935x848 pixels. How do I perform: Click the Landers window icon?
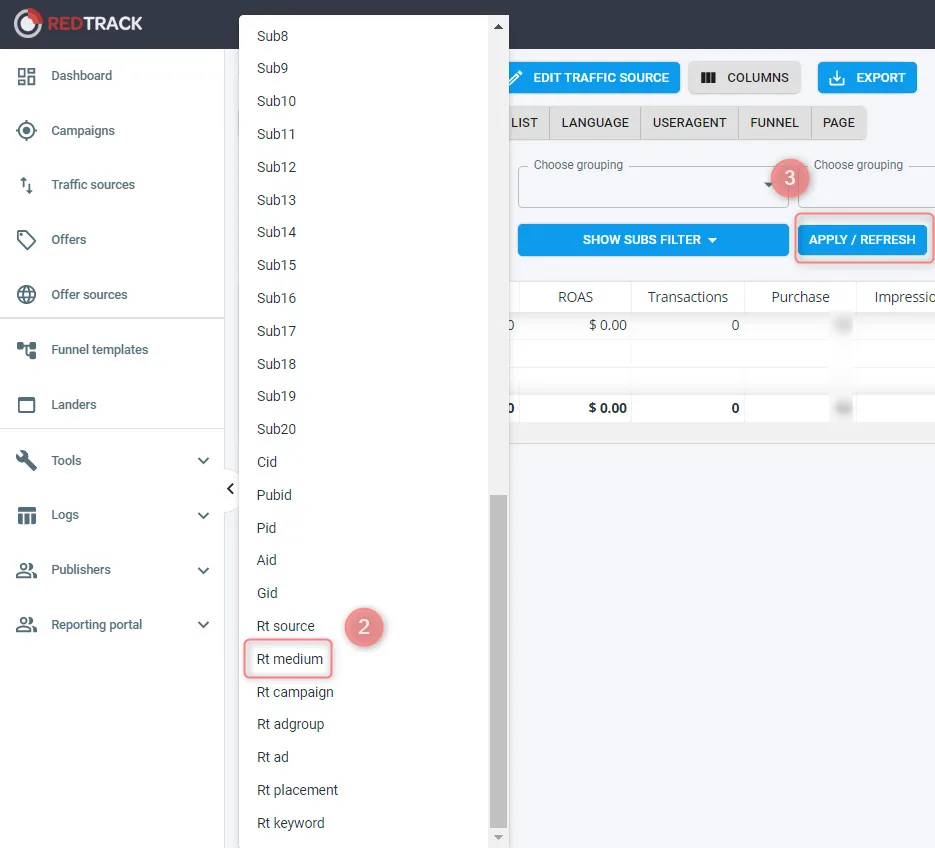point(27,405)
